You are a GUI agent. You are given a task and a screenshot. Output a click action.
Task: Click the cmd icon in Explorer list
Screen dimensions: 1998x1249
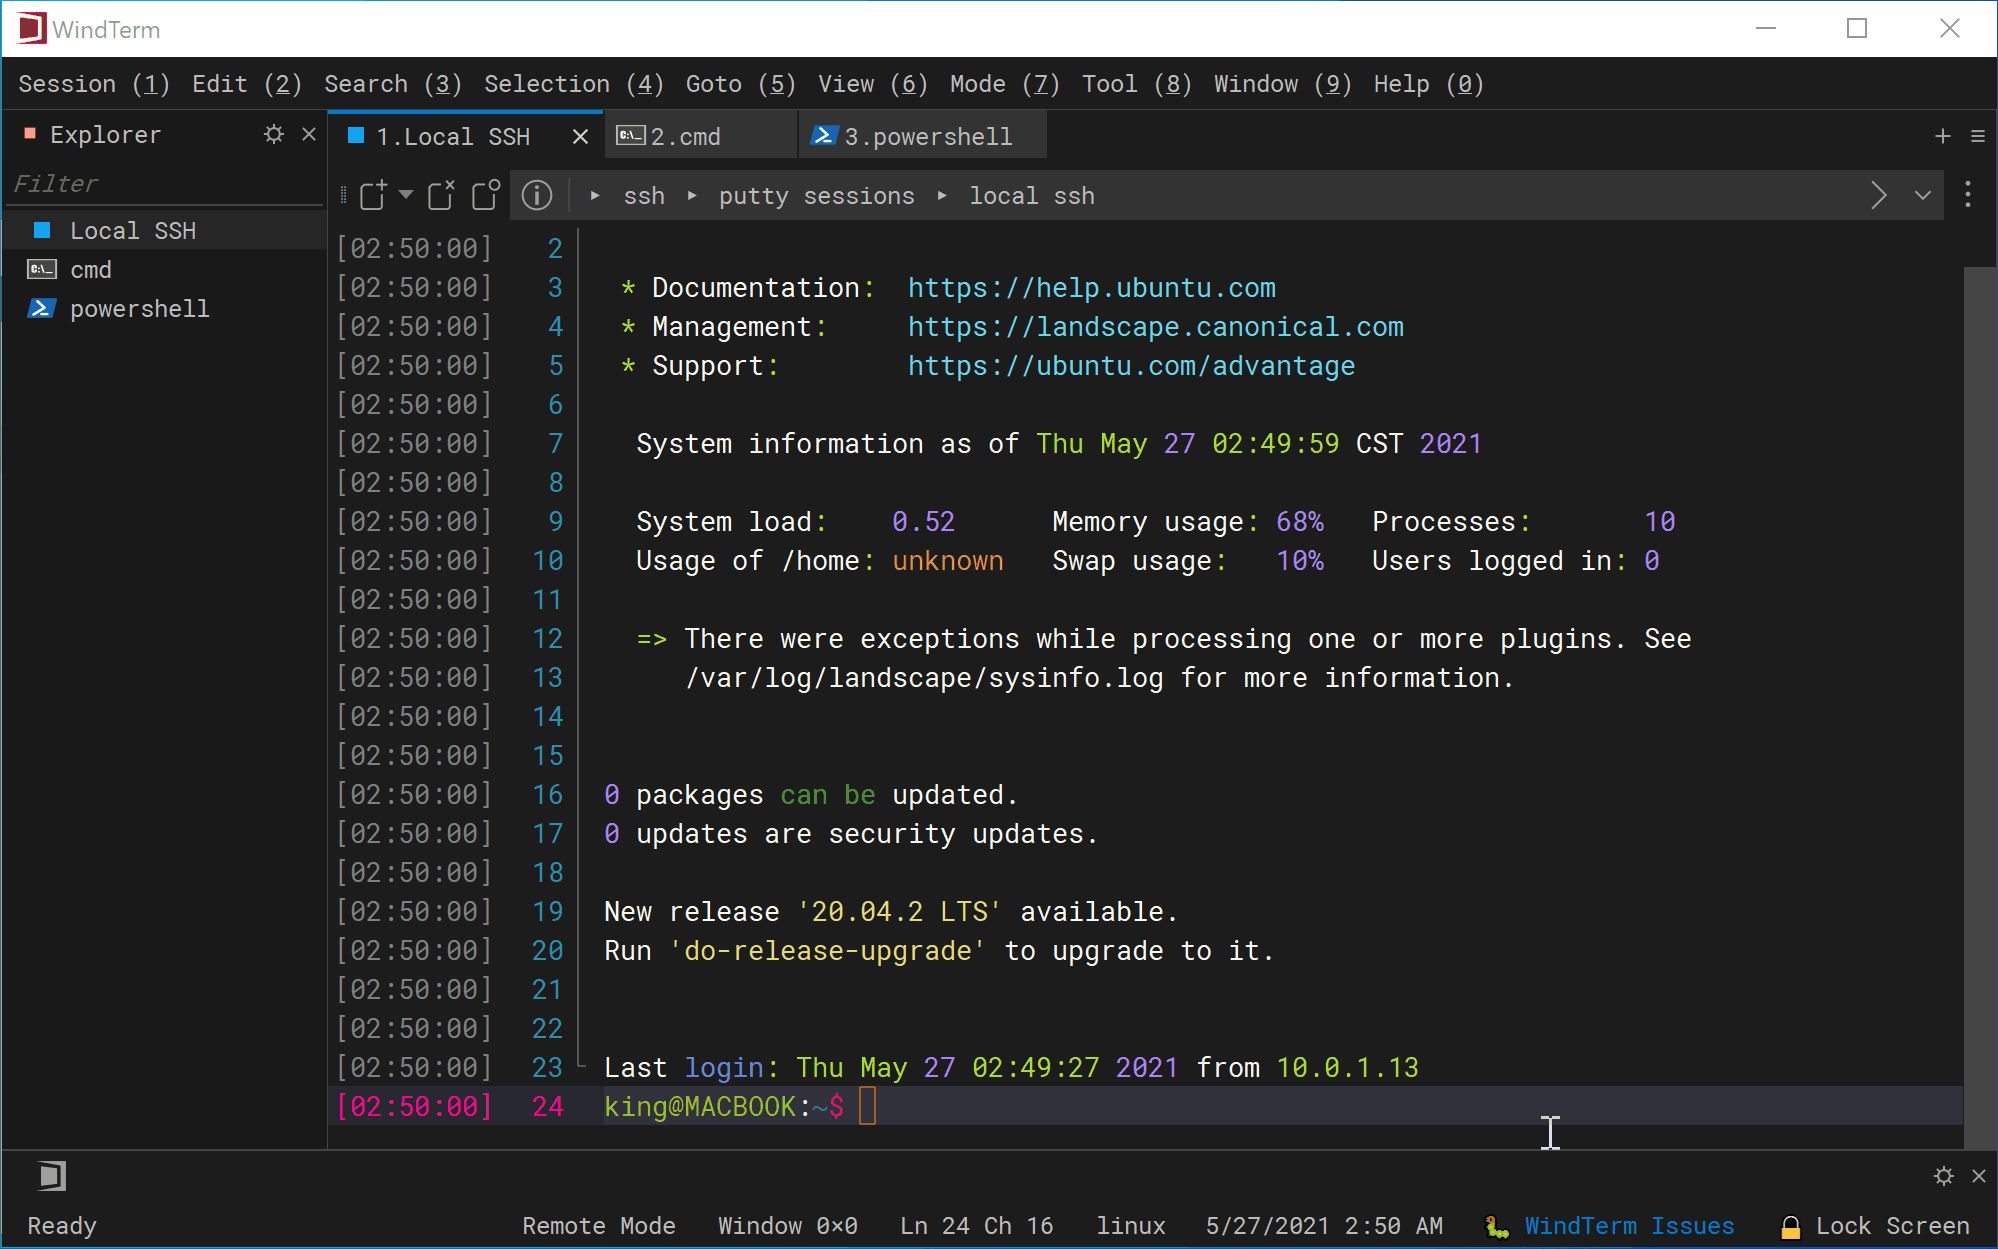pos(42,269)
